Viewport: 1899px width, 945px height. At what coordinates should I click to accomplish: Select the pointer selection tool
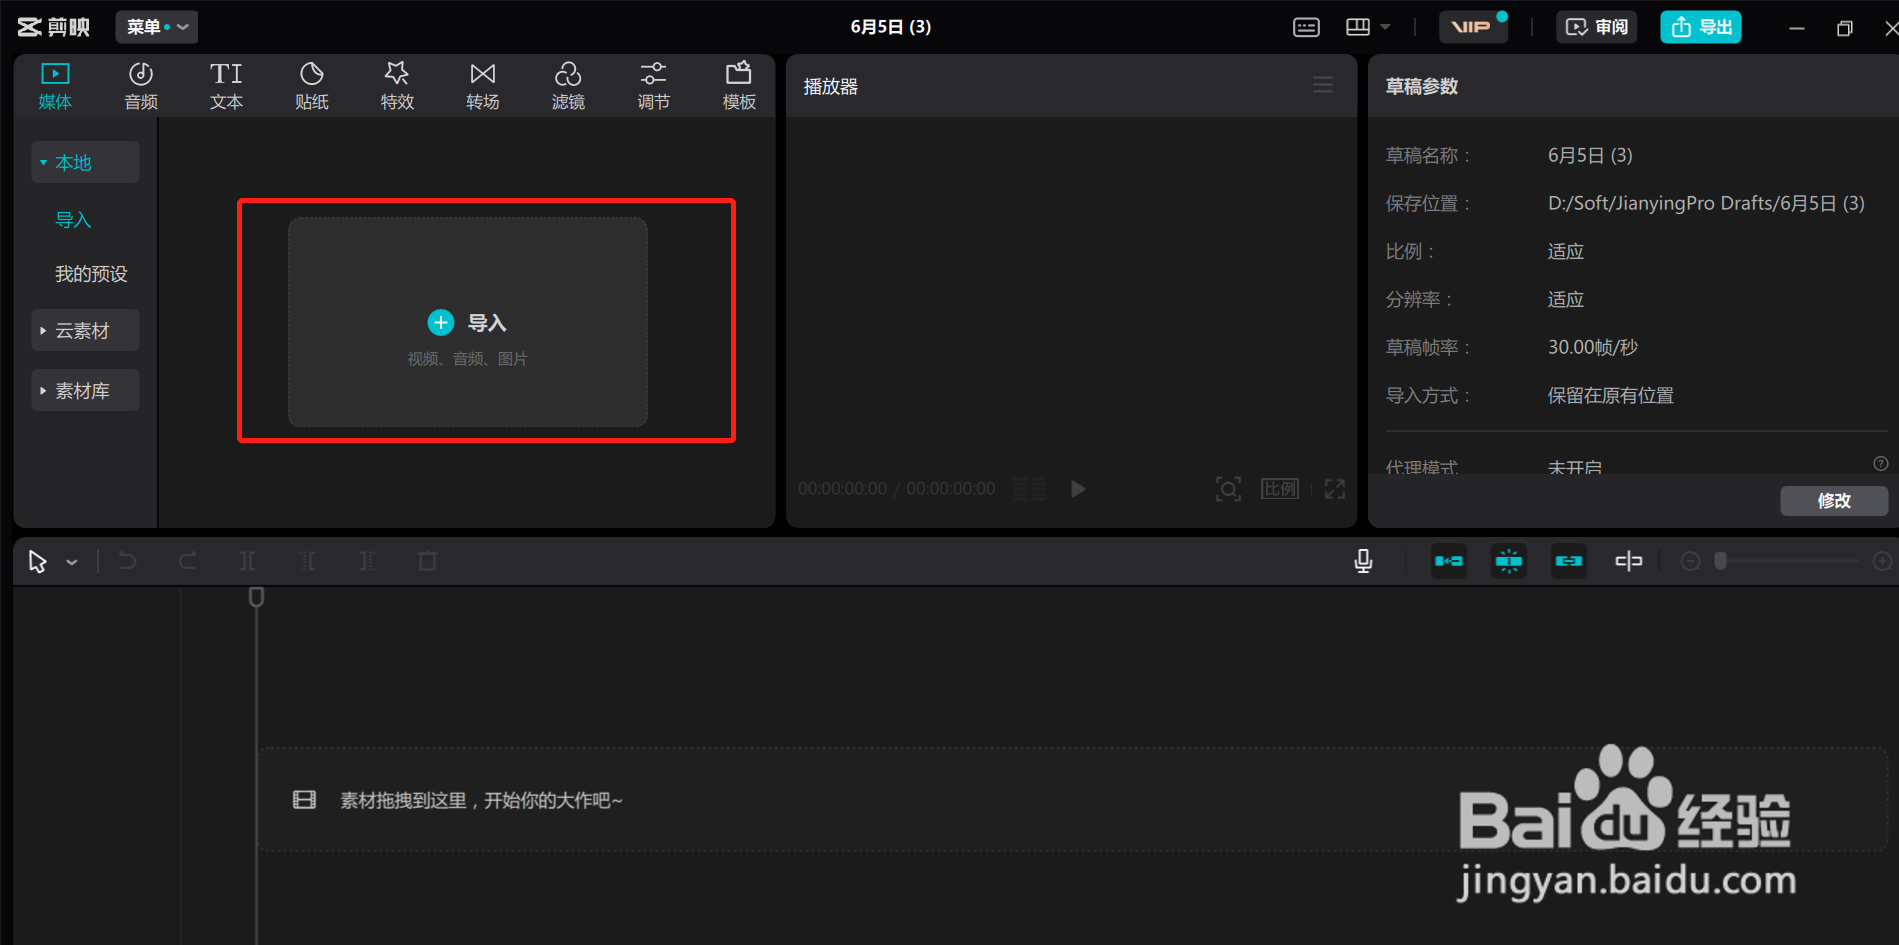tap(38, 562)
